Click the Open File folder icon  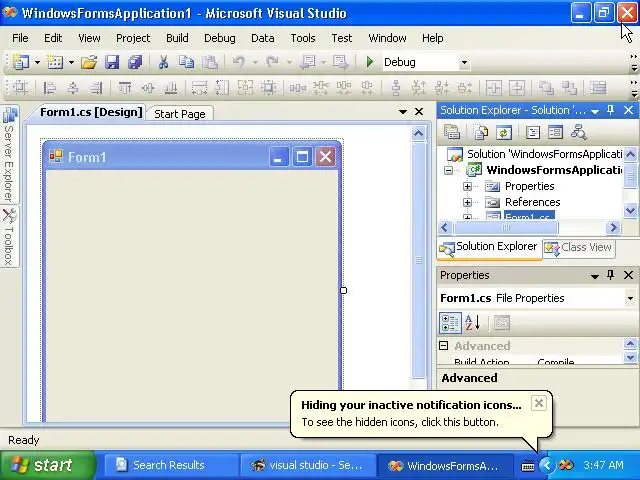89,62
